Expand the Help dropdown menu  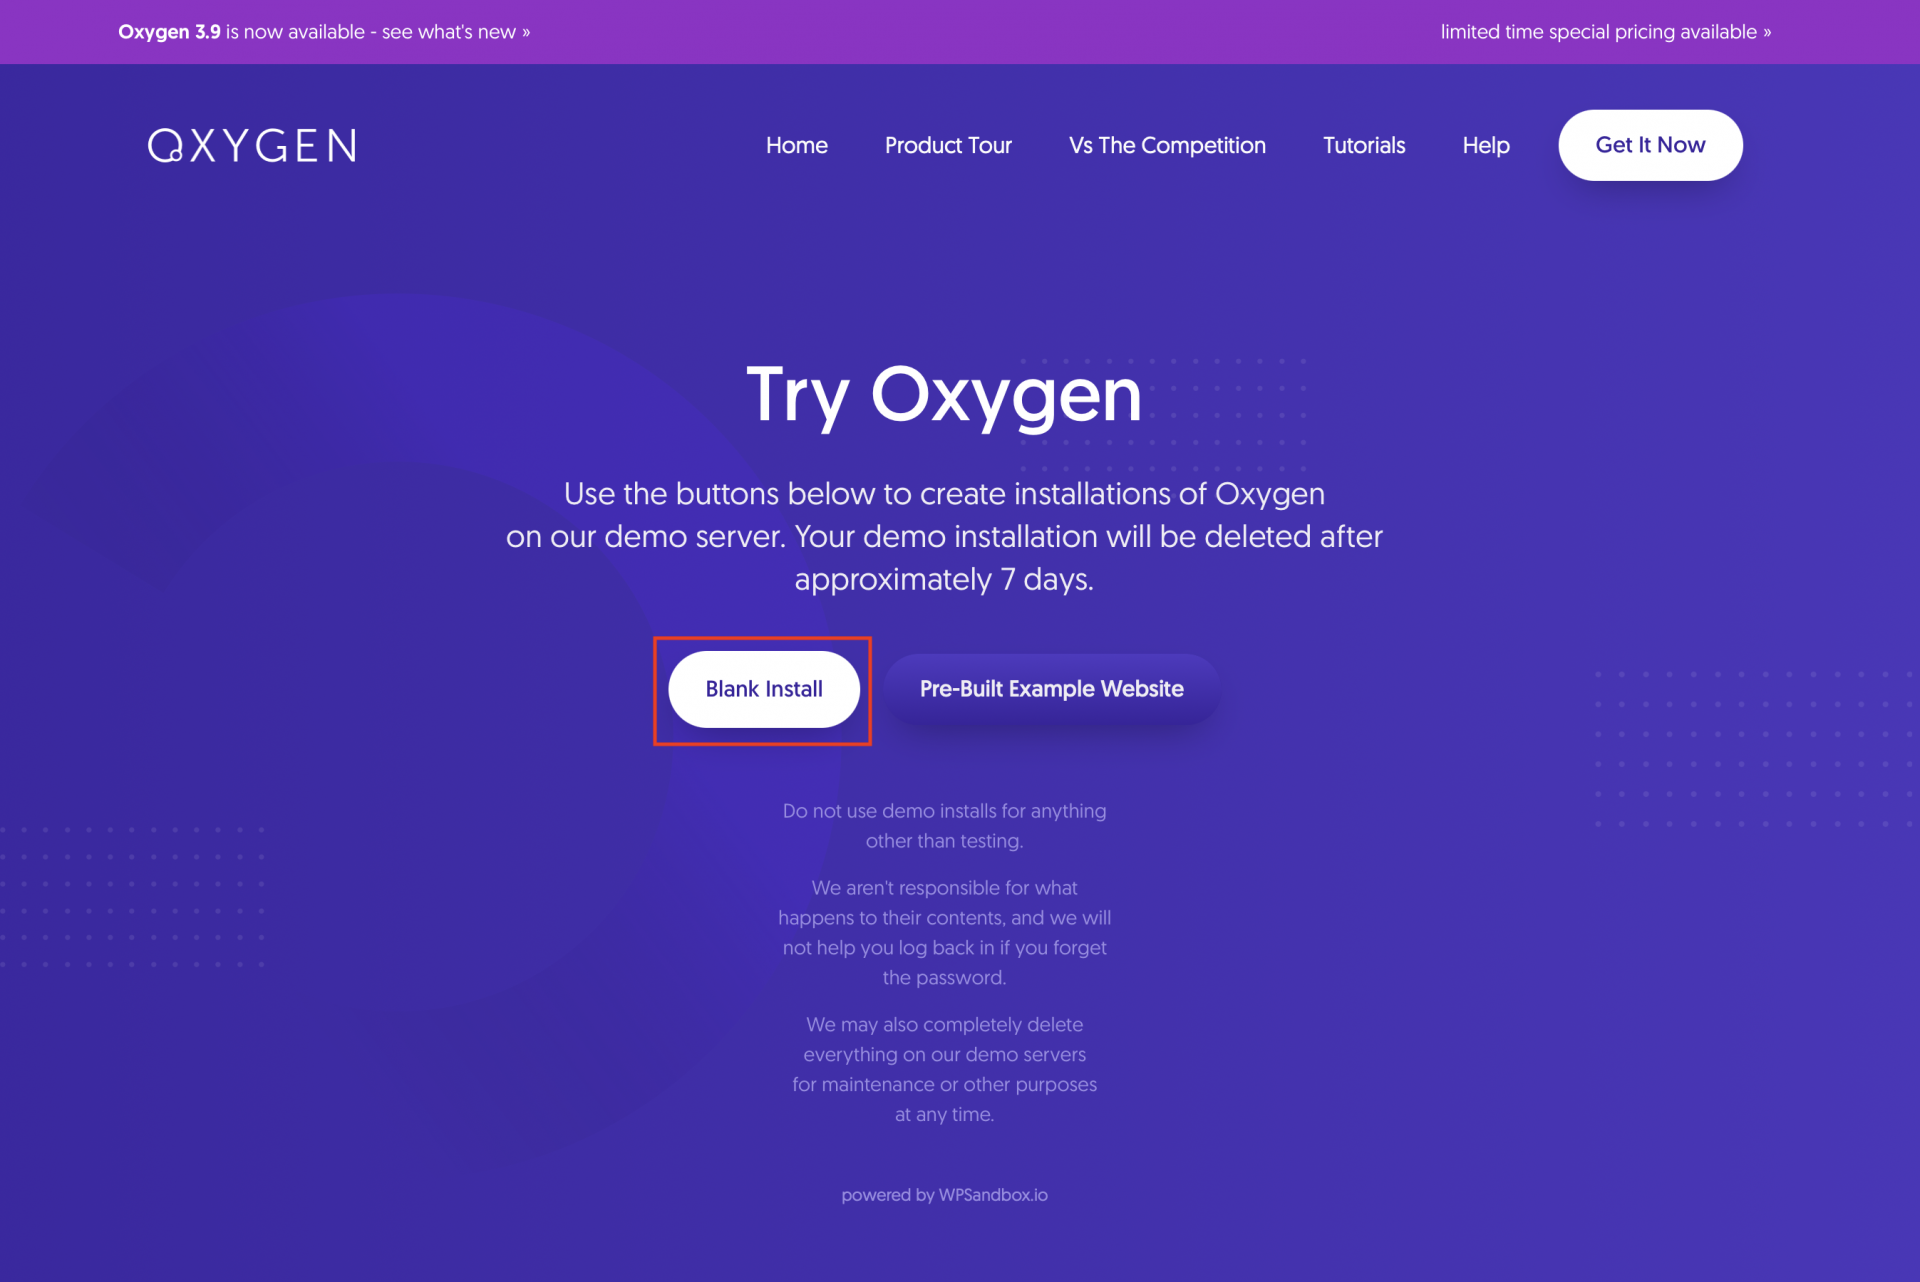pyautogui.click(x=1484, y=145)
